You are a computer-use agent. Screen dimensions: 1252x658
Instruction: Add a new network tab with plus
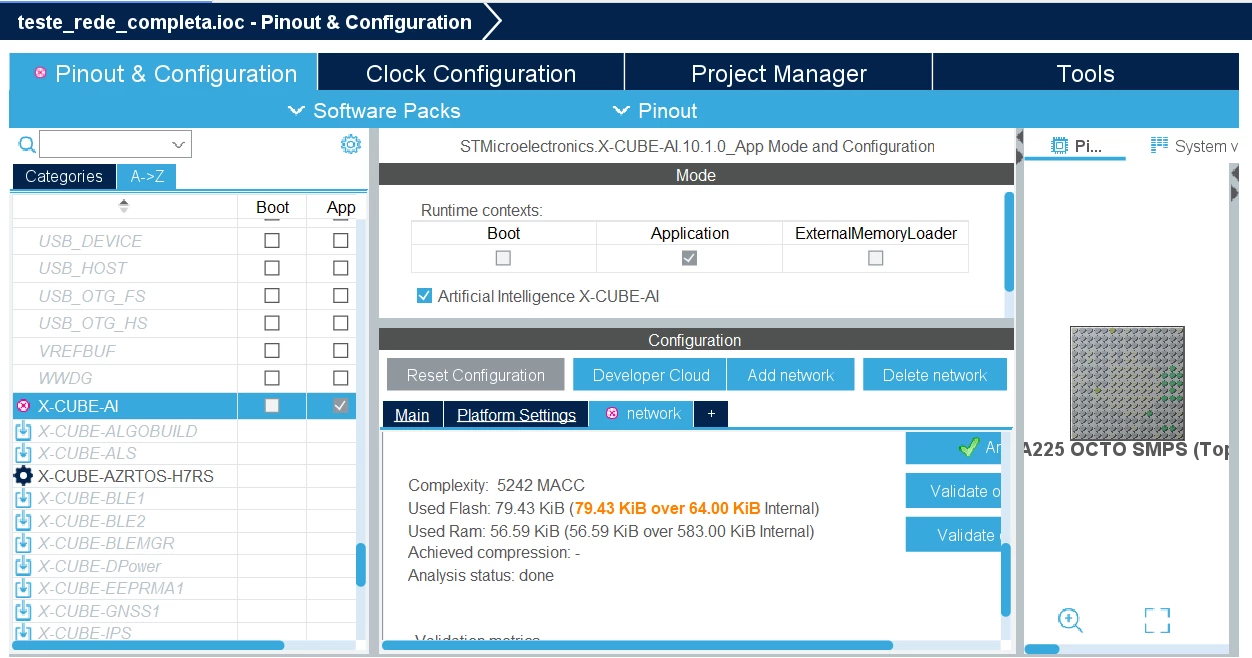[711, 414]
